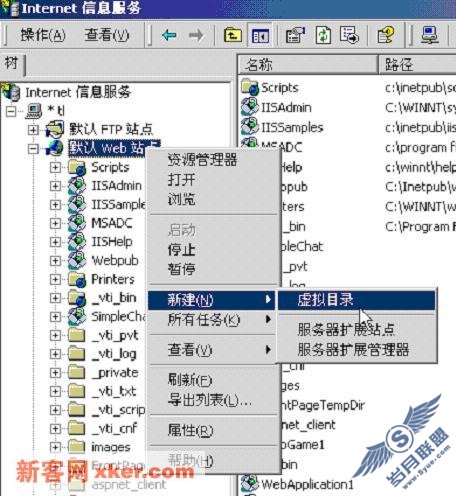Toggle the Show/Hide console tree icon
This screenshot has height=496, width=456.
click(260, 35)
